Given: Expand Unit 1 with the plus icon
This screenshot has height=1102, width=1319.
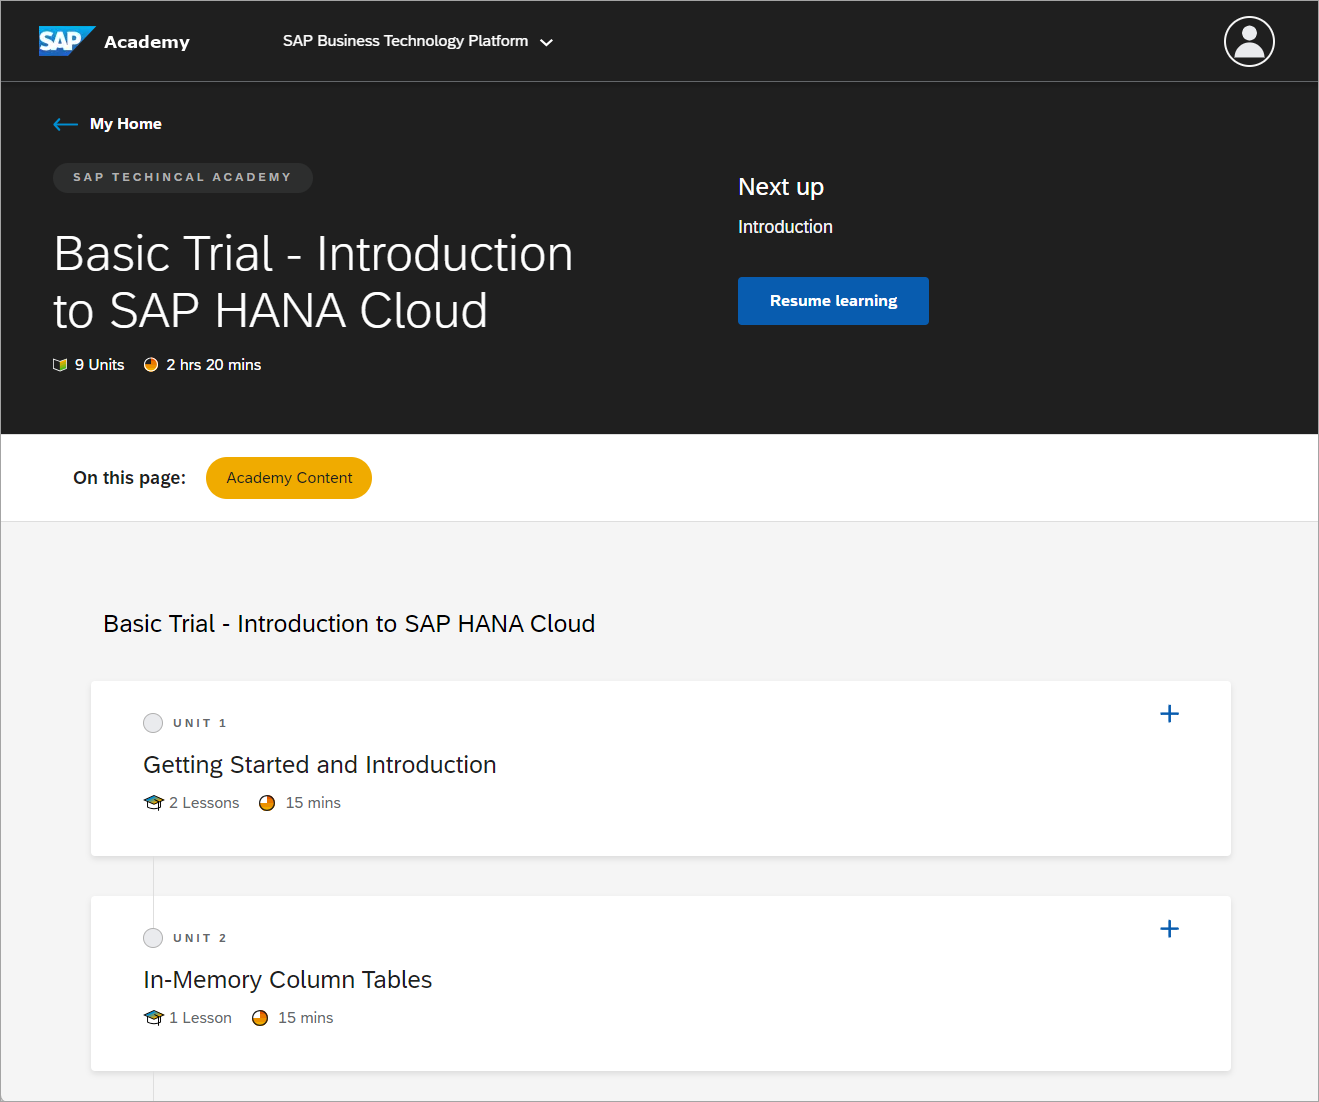Looking at the screenshot, I should 1169,714.
